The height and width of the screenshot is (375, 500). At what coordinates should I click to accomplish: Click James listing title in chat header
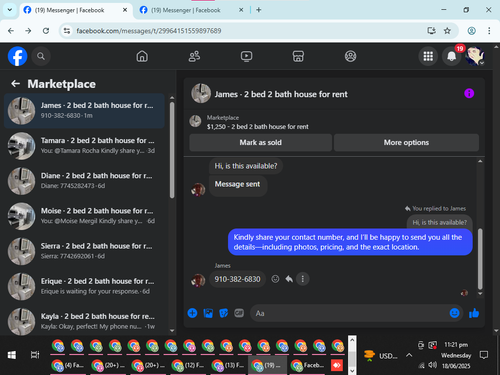click(x=281, y=94)
